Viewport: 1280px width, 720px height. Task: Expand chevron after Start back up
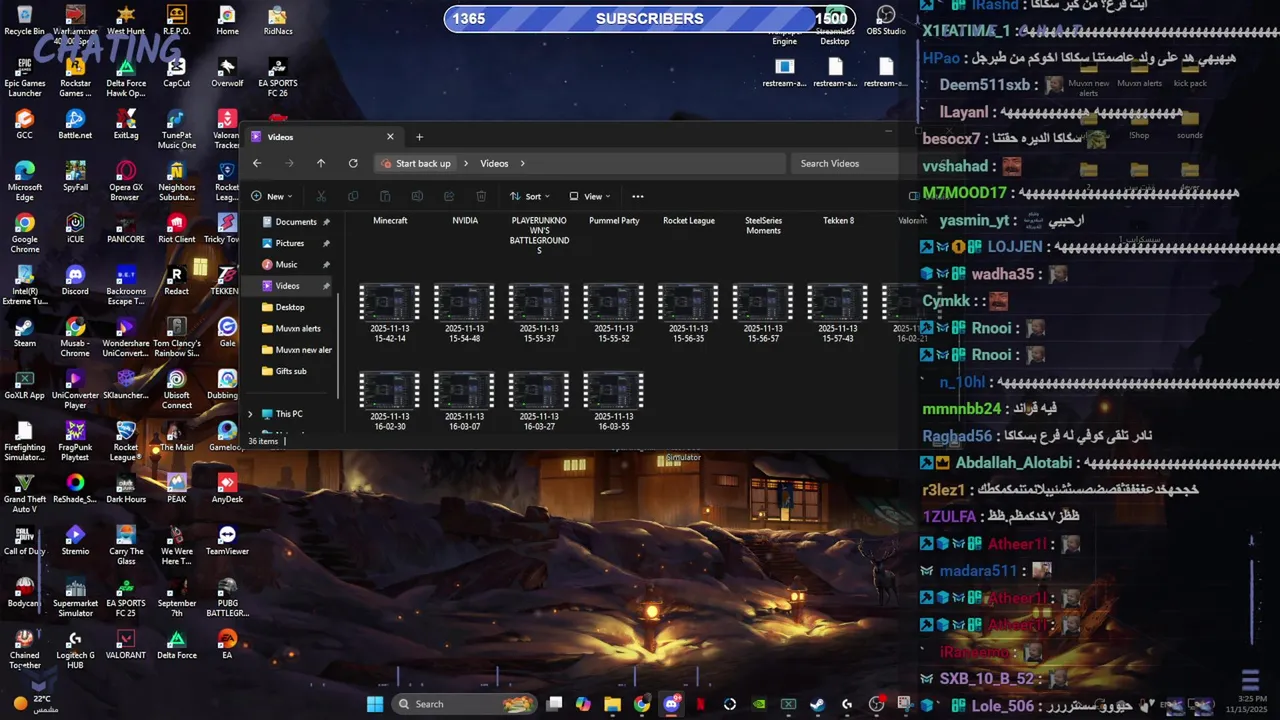tap(465, 163)
